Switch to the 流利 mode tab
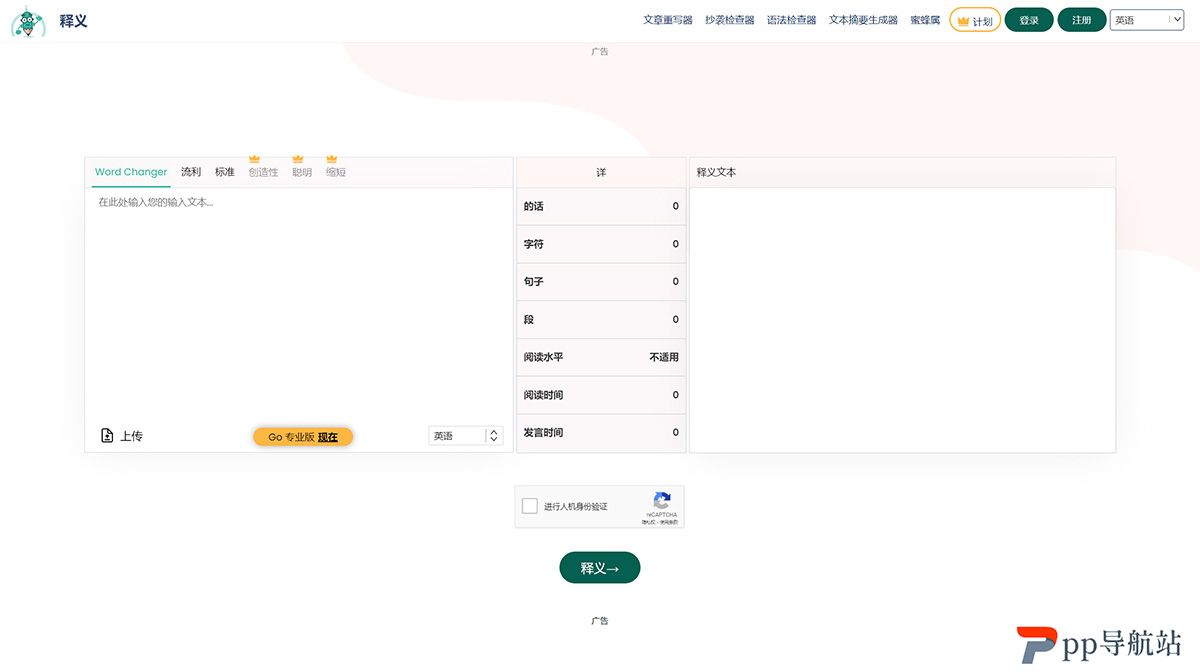 click(191, 172)
